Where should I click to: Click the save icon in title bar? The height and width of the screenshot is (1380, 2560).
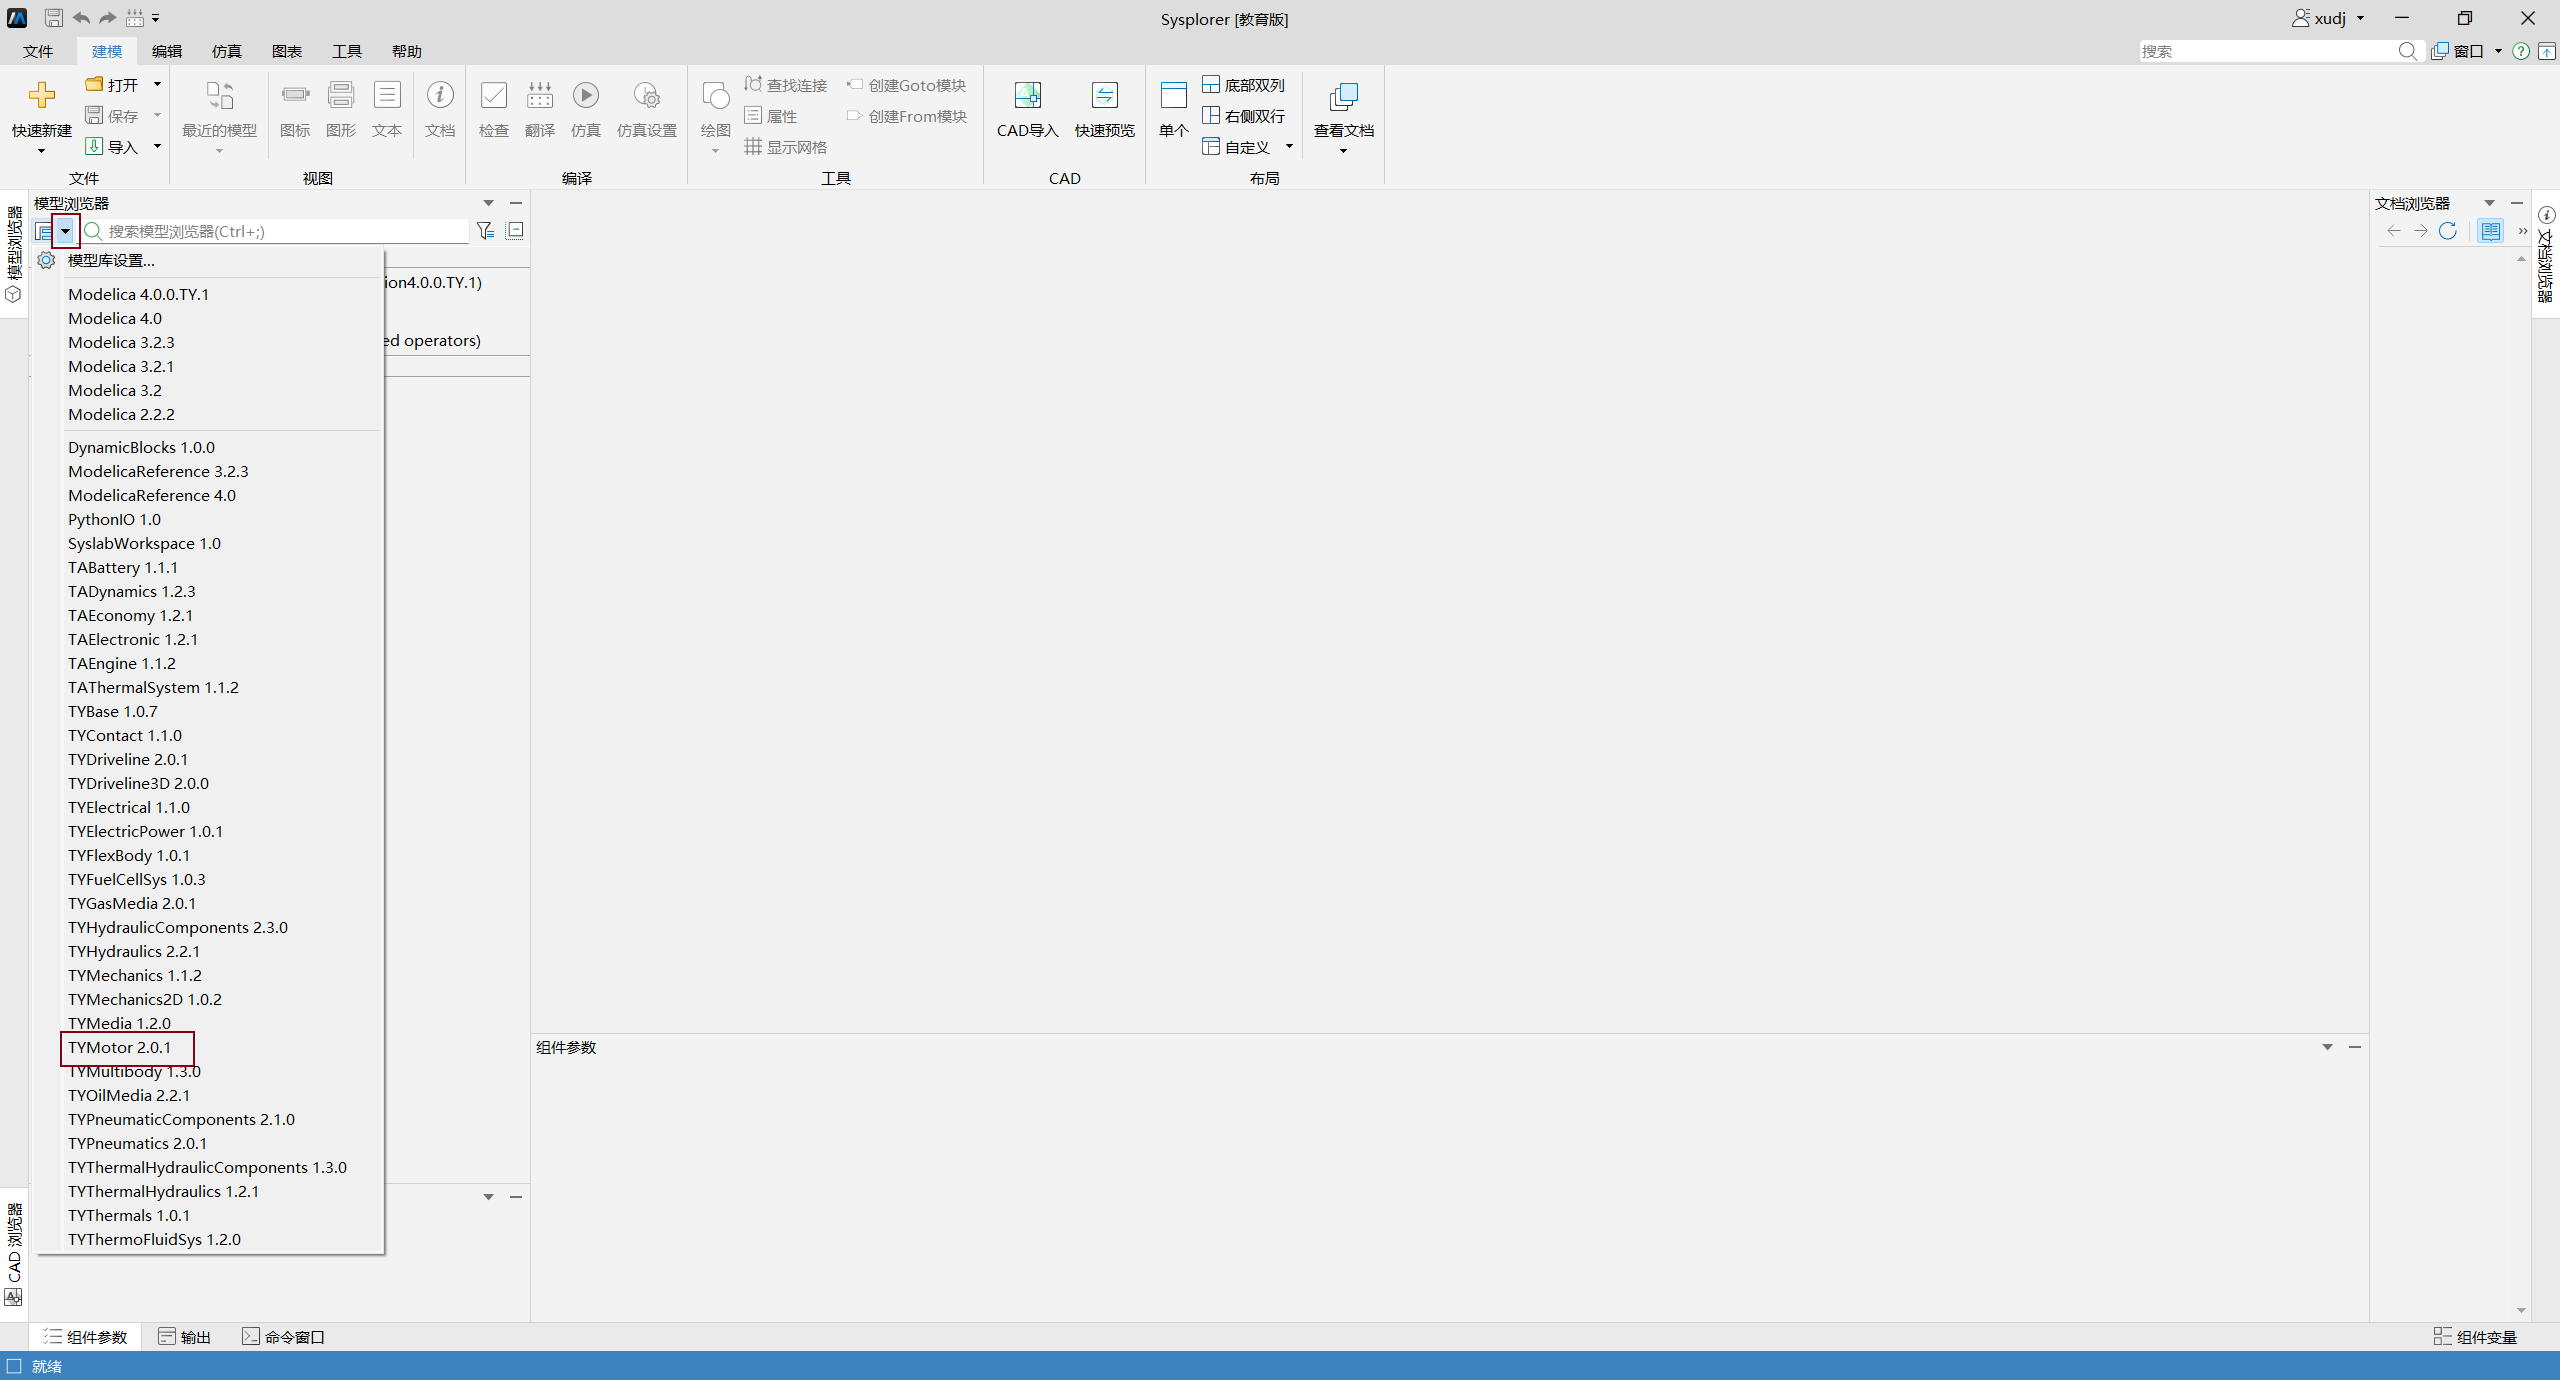pos(54,18)
